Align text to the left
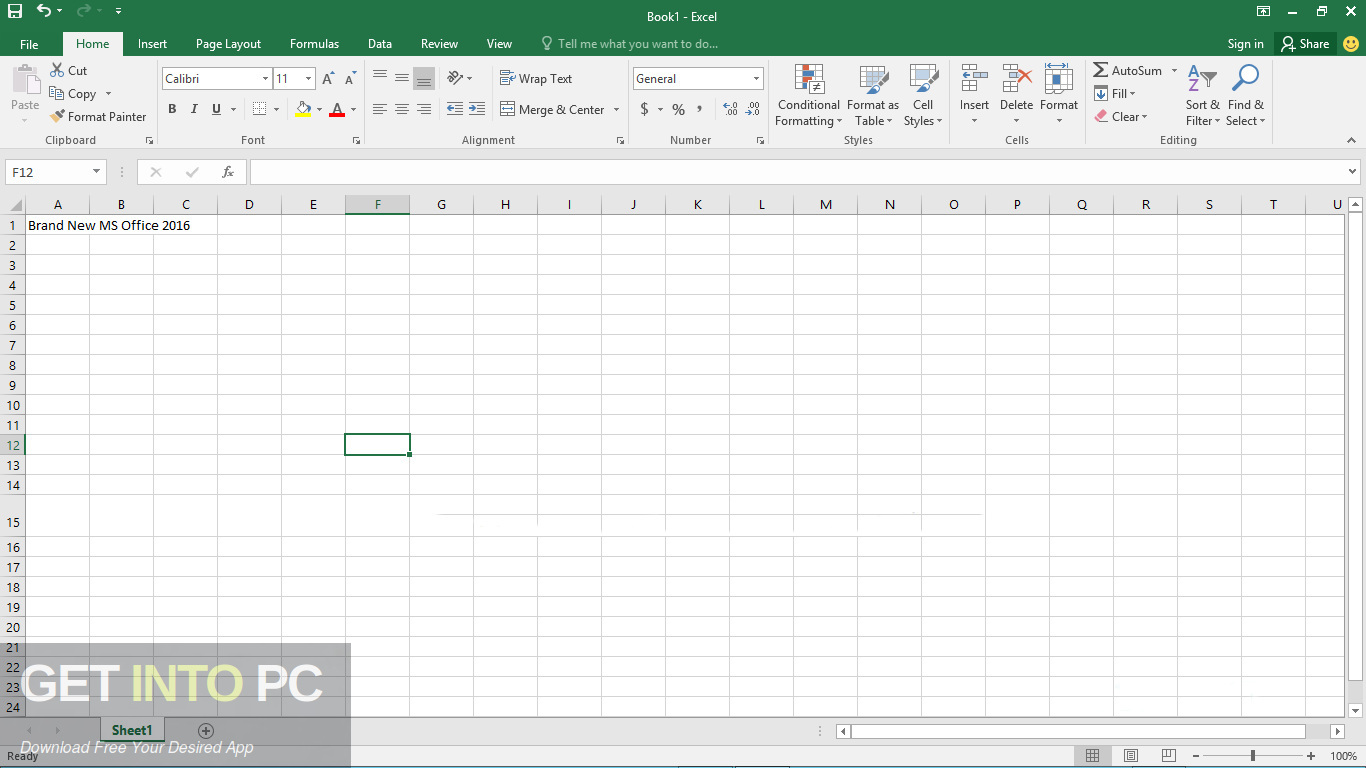Image resolution: width=1366 pixels, height=768 pixels. (380, 109)
